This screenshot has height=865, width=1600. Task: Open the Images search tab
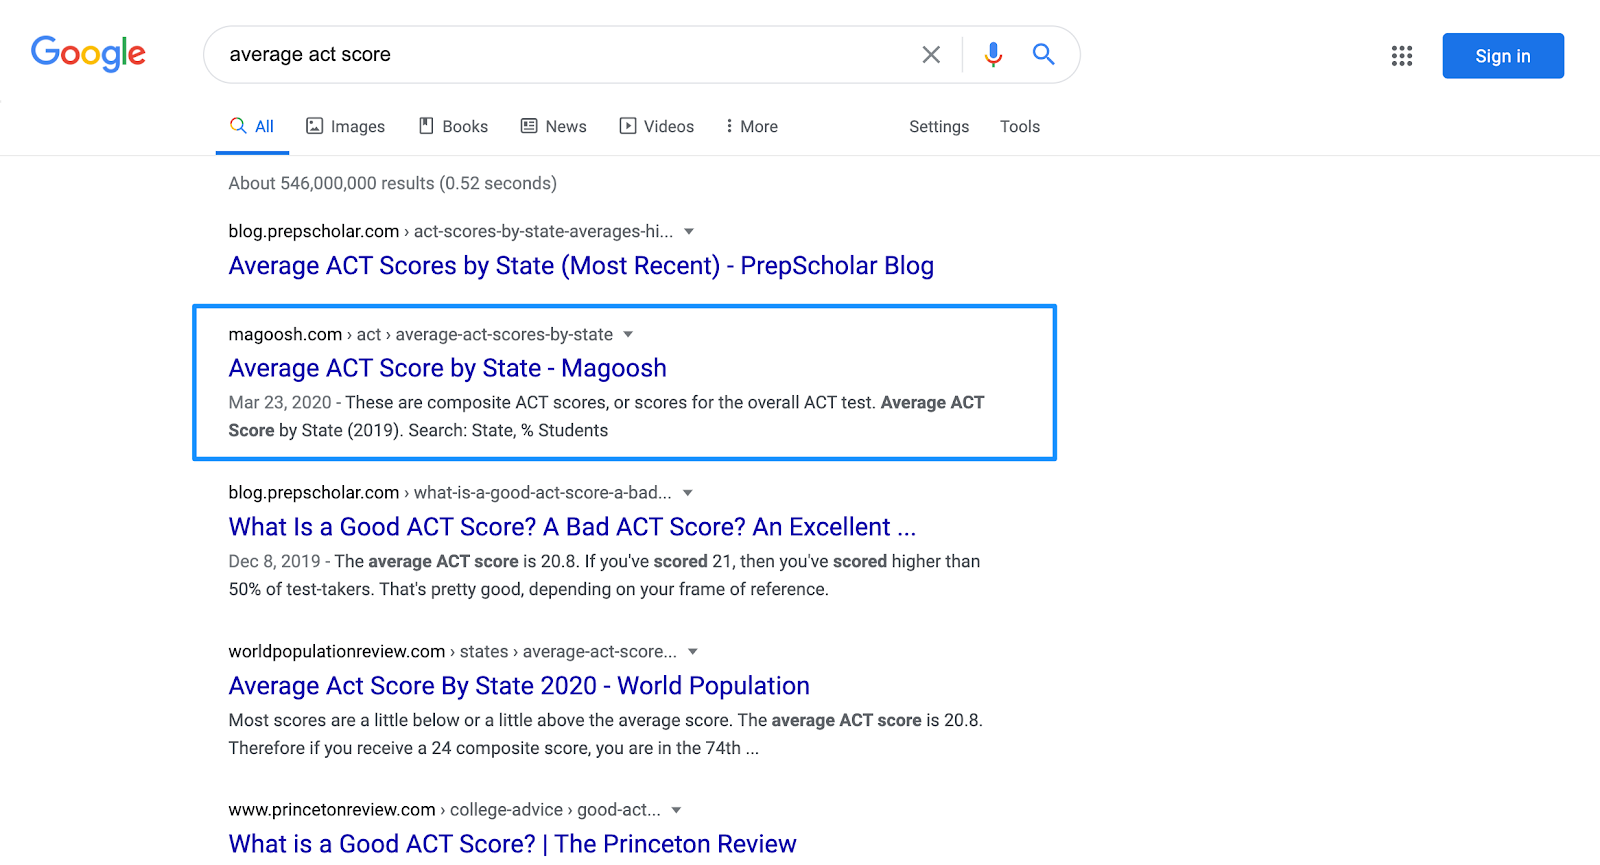pos(345,126)
